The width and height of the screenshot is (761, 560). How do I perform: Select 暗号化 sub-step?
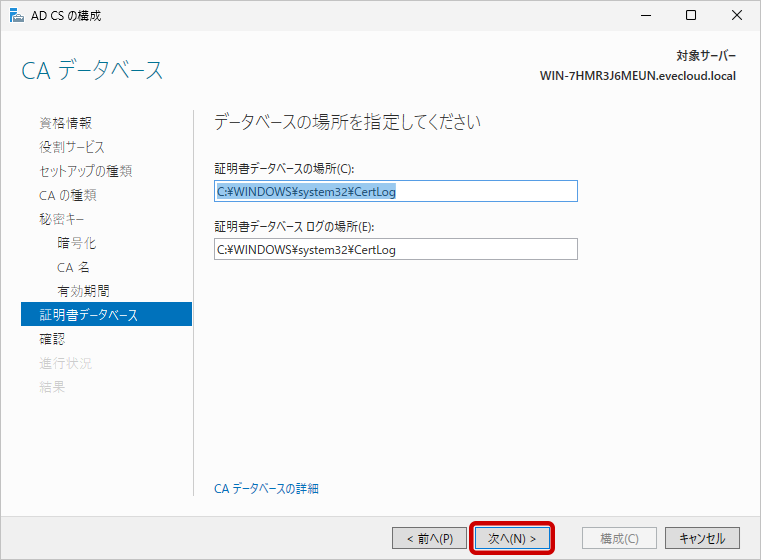pos(77,243)
